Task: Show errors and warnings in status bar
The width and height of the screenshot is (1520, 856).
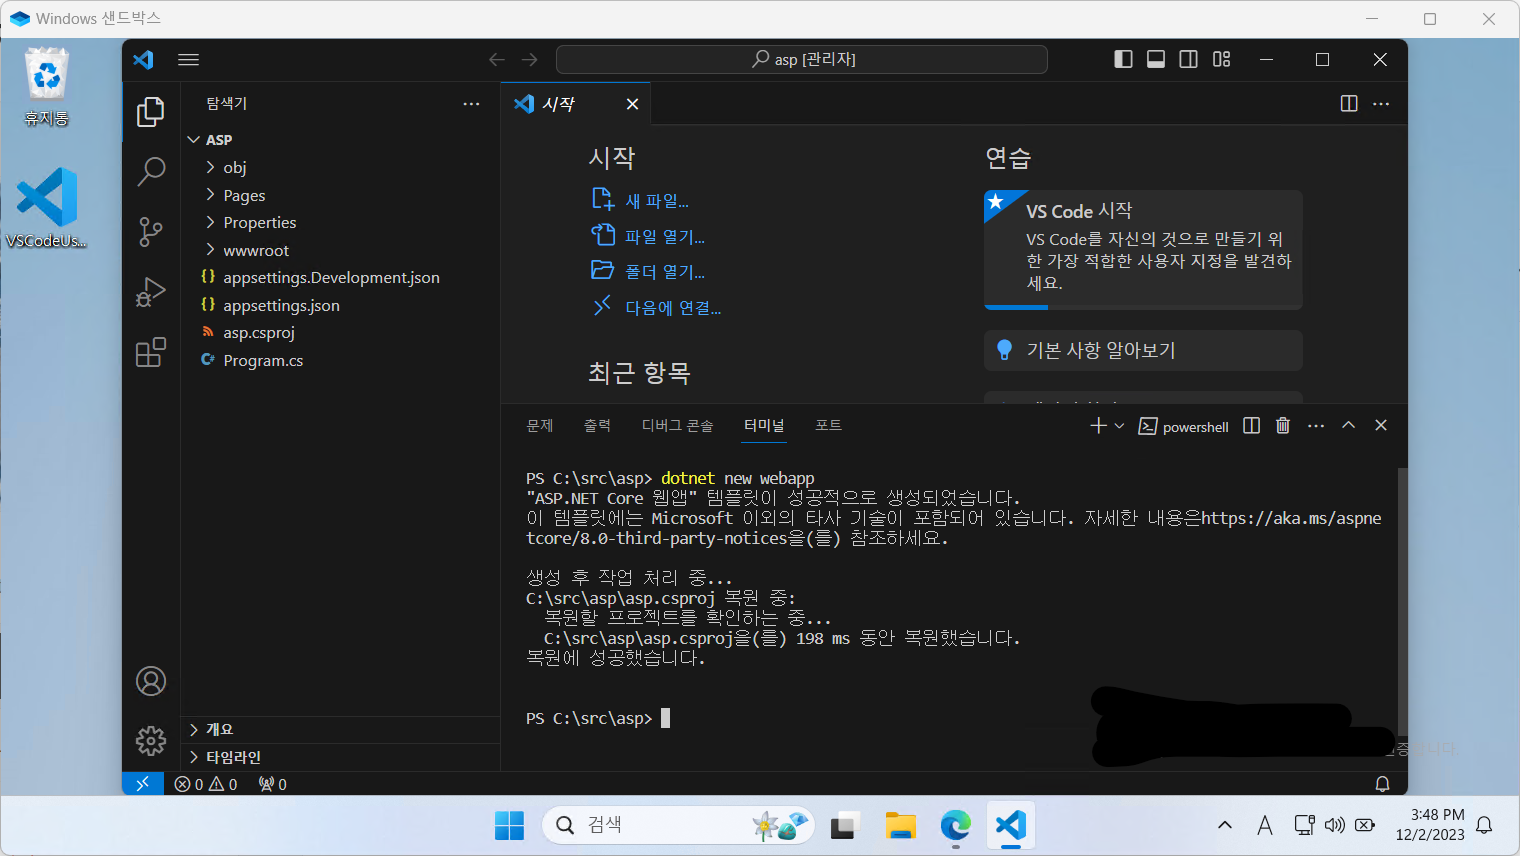Action: click(206, 784)
